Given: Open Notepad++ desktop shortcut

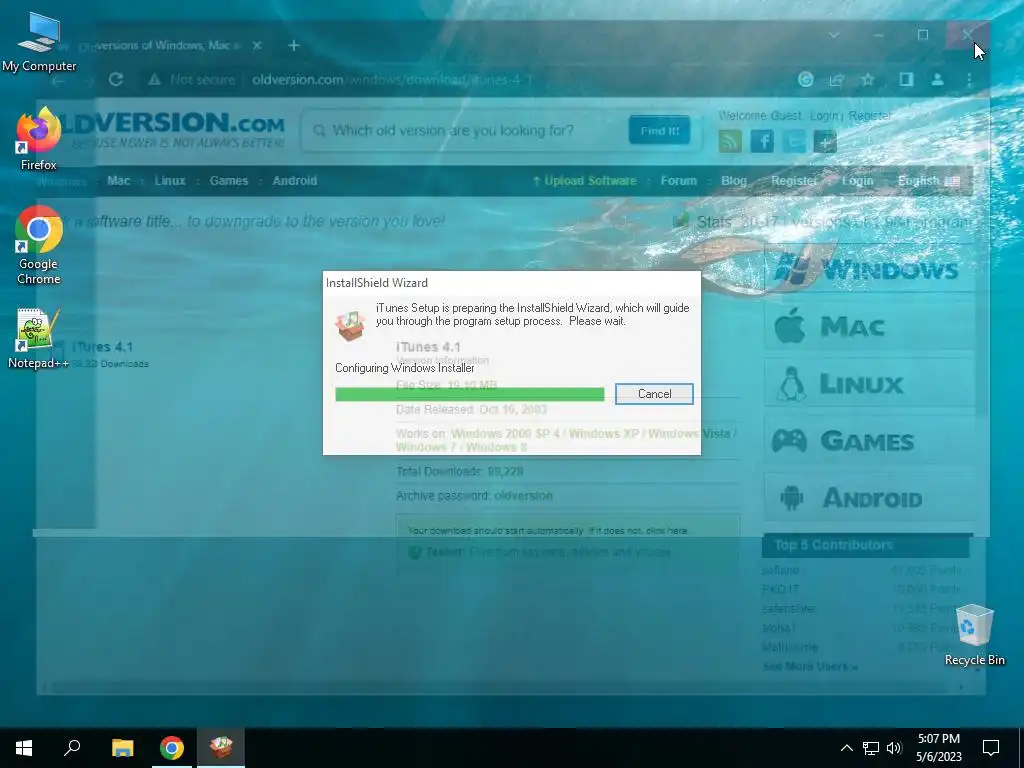Looking at the screenshot, I should [37, 339].
